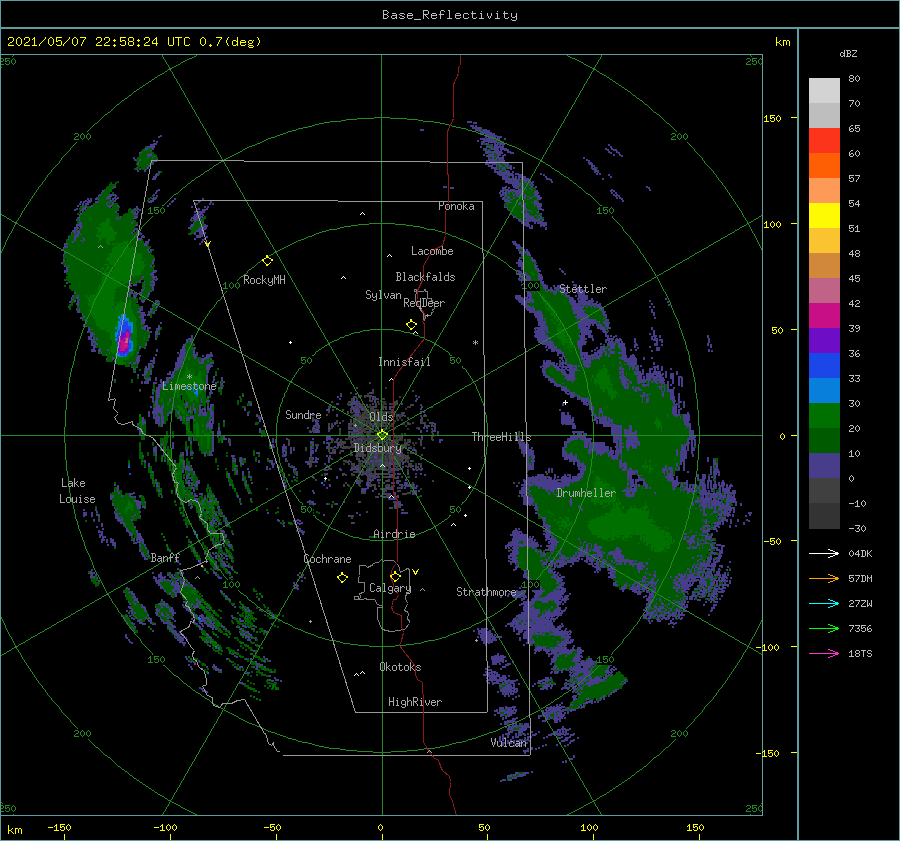This screenshot has height=841, width=900.
Task: Click the dBZ legend heading
Action: (848, 53)
